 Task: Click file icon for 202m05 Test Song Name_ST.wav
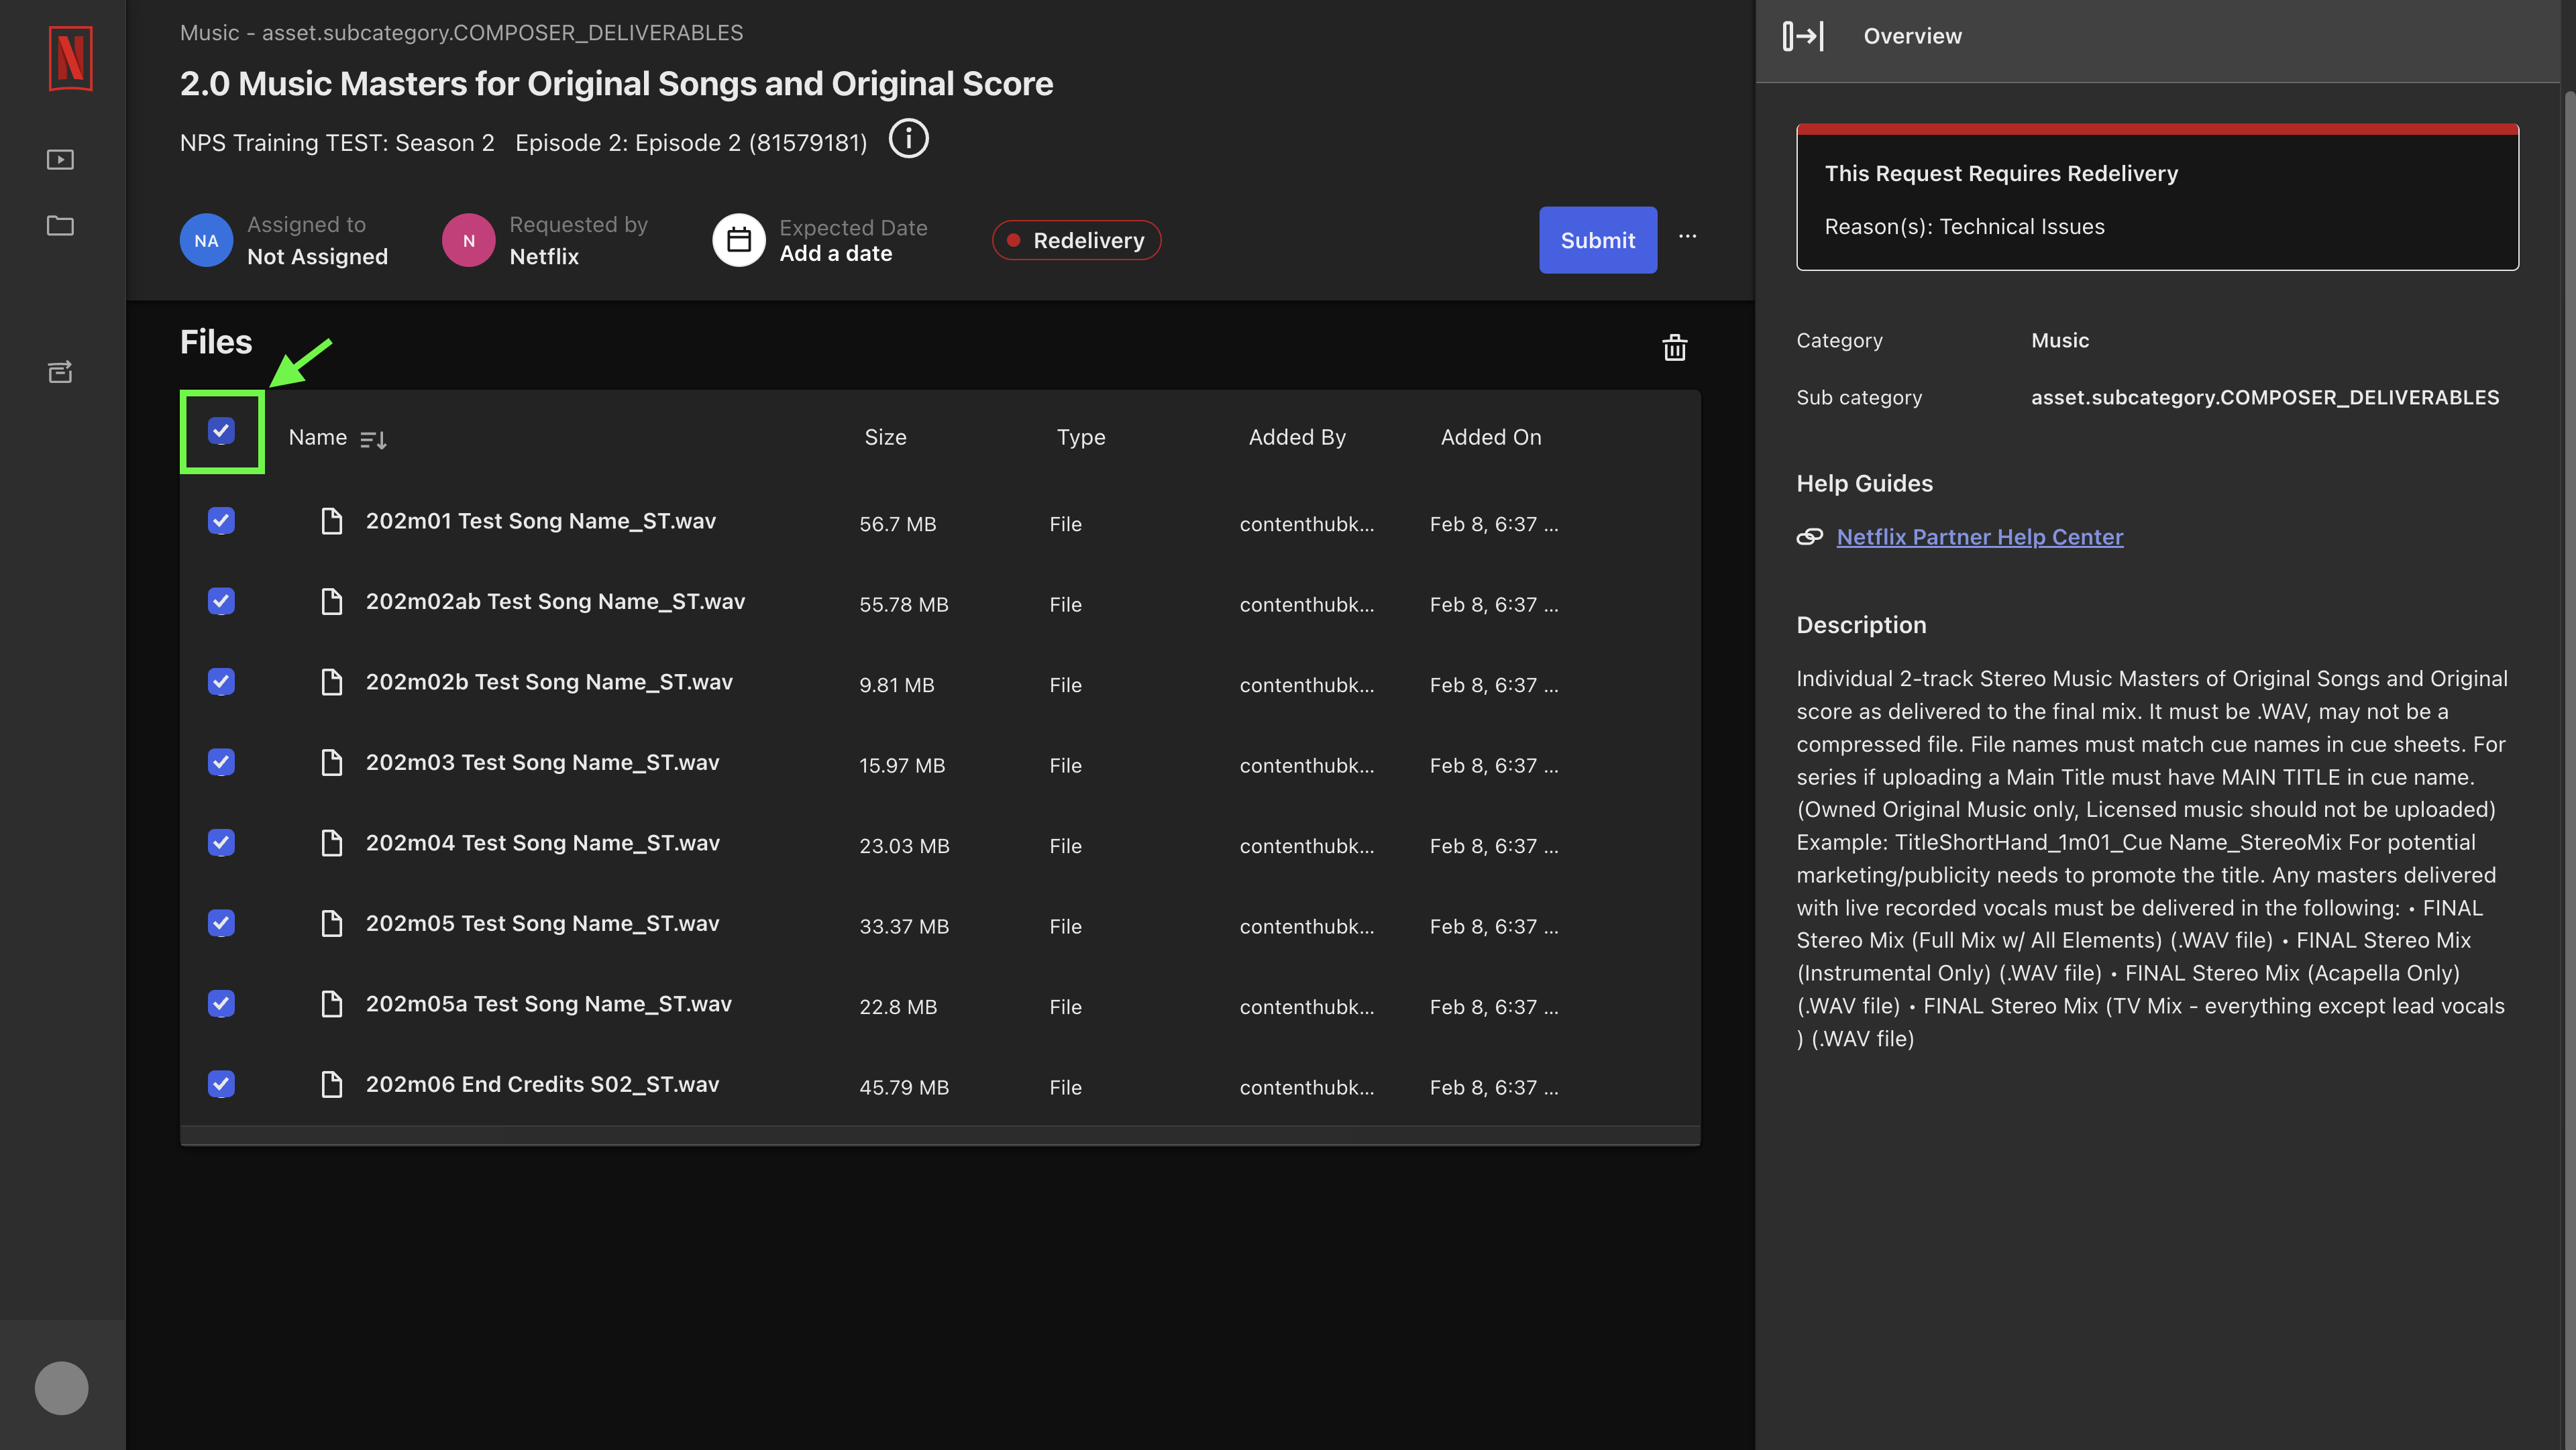point(331,923)
